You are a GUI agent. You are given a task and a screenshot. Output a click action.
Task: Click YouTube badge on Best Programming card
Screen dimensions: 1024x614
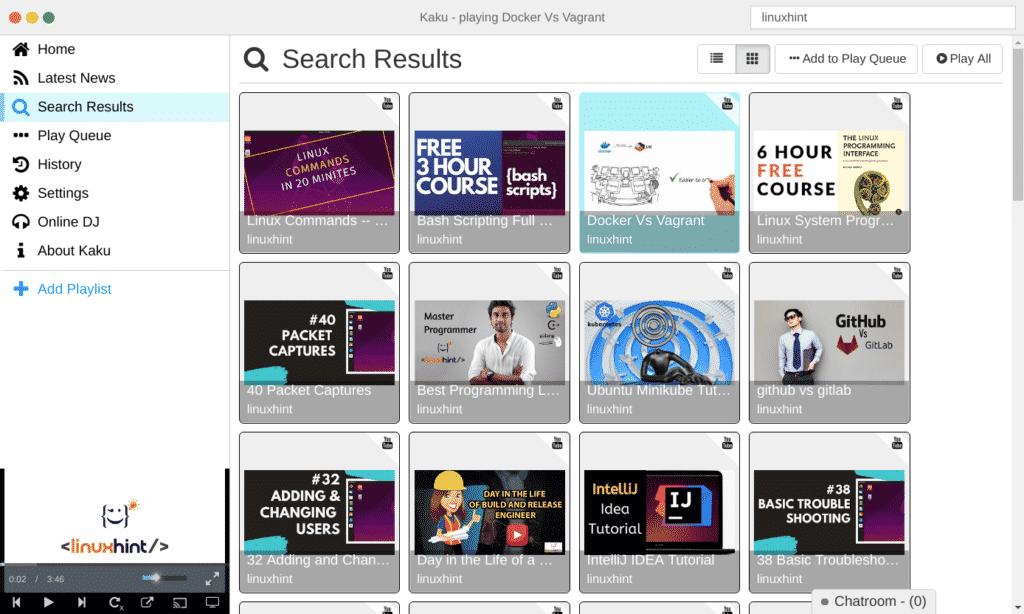point(557,273)
